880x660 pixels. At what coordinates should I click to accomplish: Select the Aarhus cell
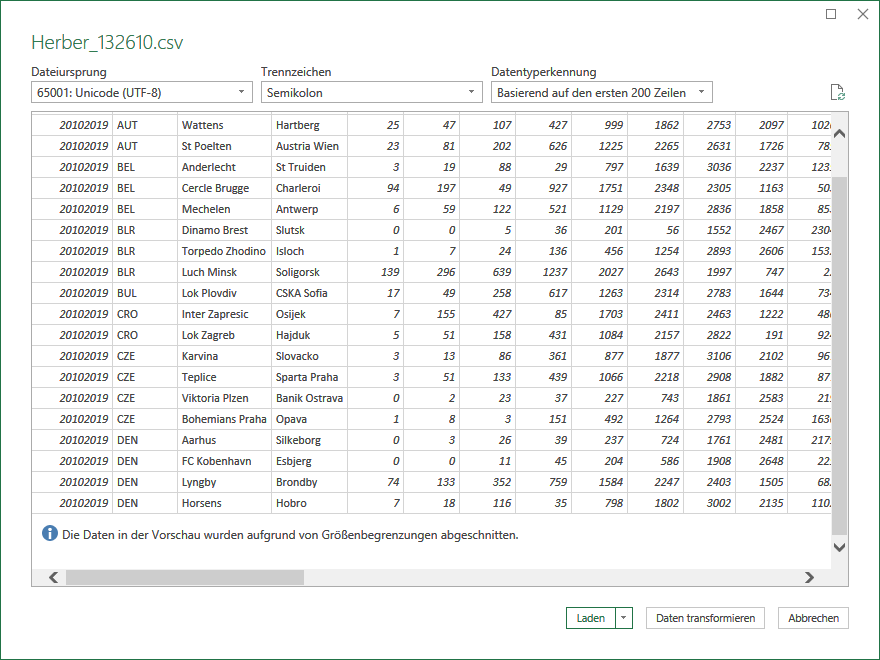[224, 441]
